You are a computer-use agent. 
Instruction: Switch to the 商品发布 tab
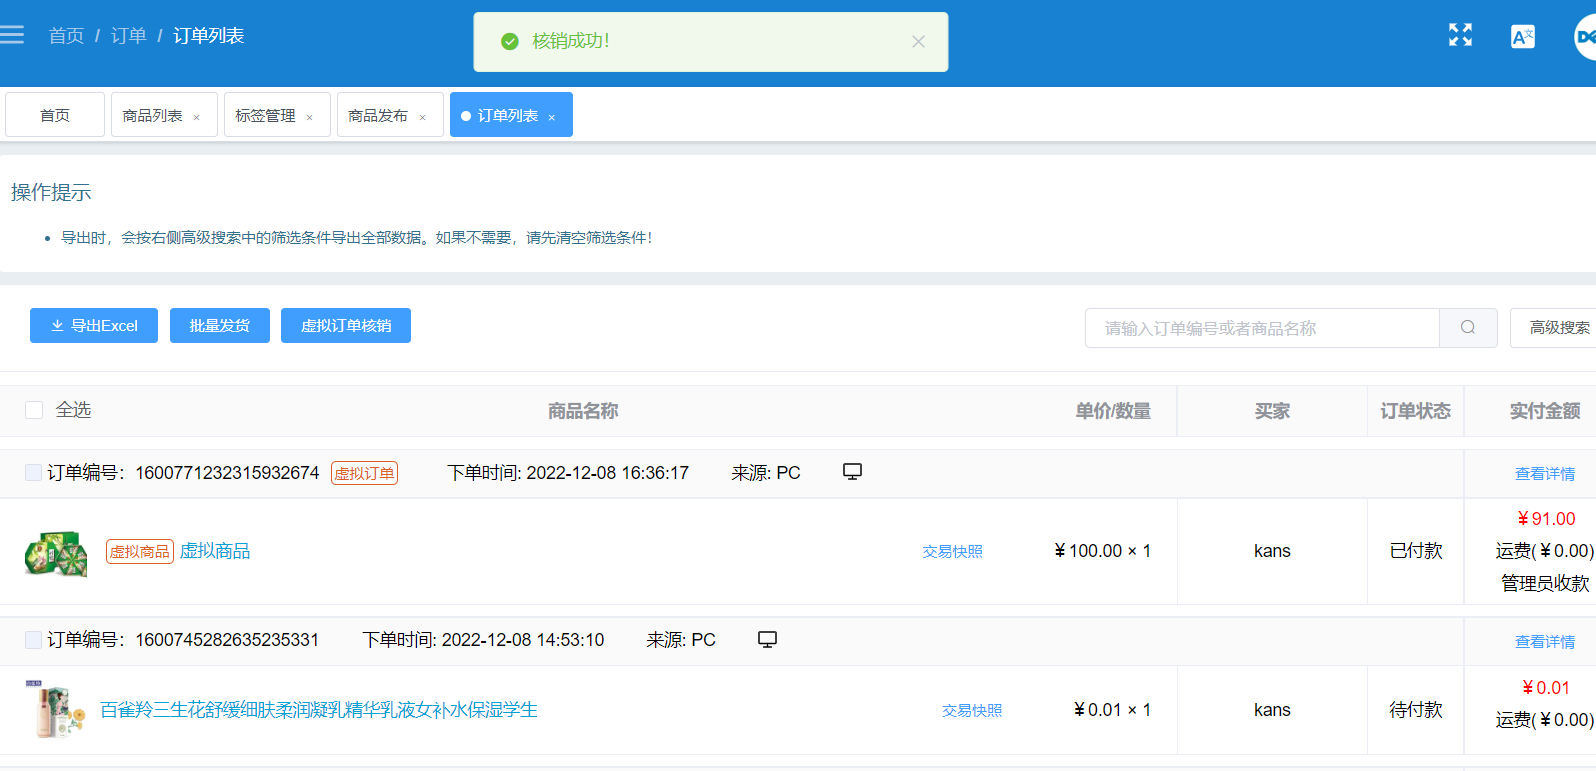coord(378,115)
